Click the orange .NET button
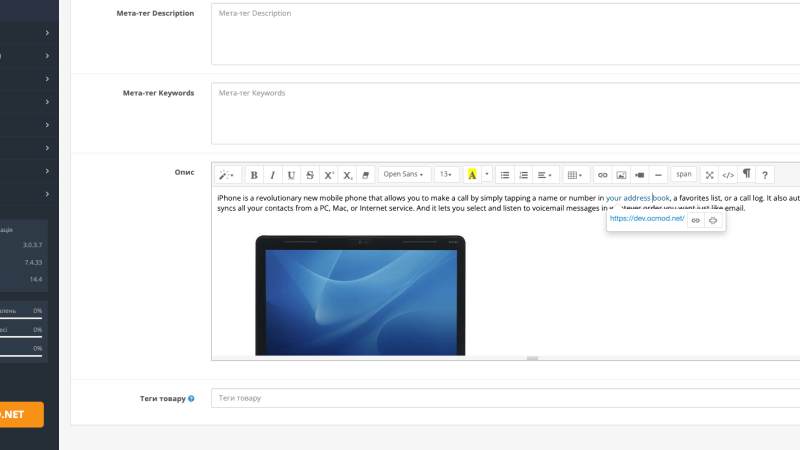This screenshot has width=800, height=450. click(20, 414)
